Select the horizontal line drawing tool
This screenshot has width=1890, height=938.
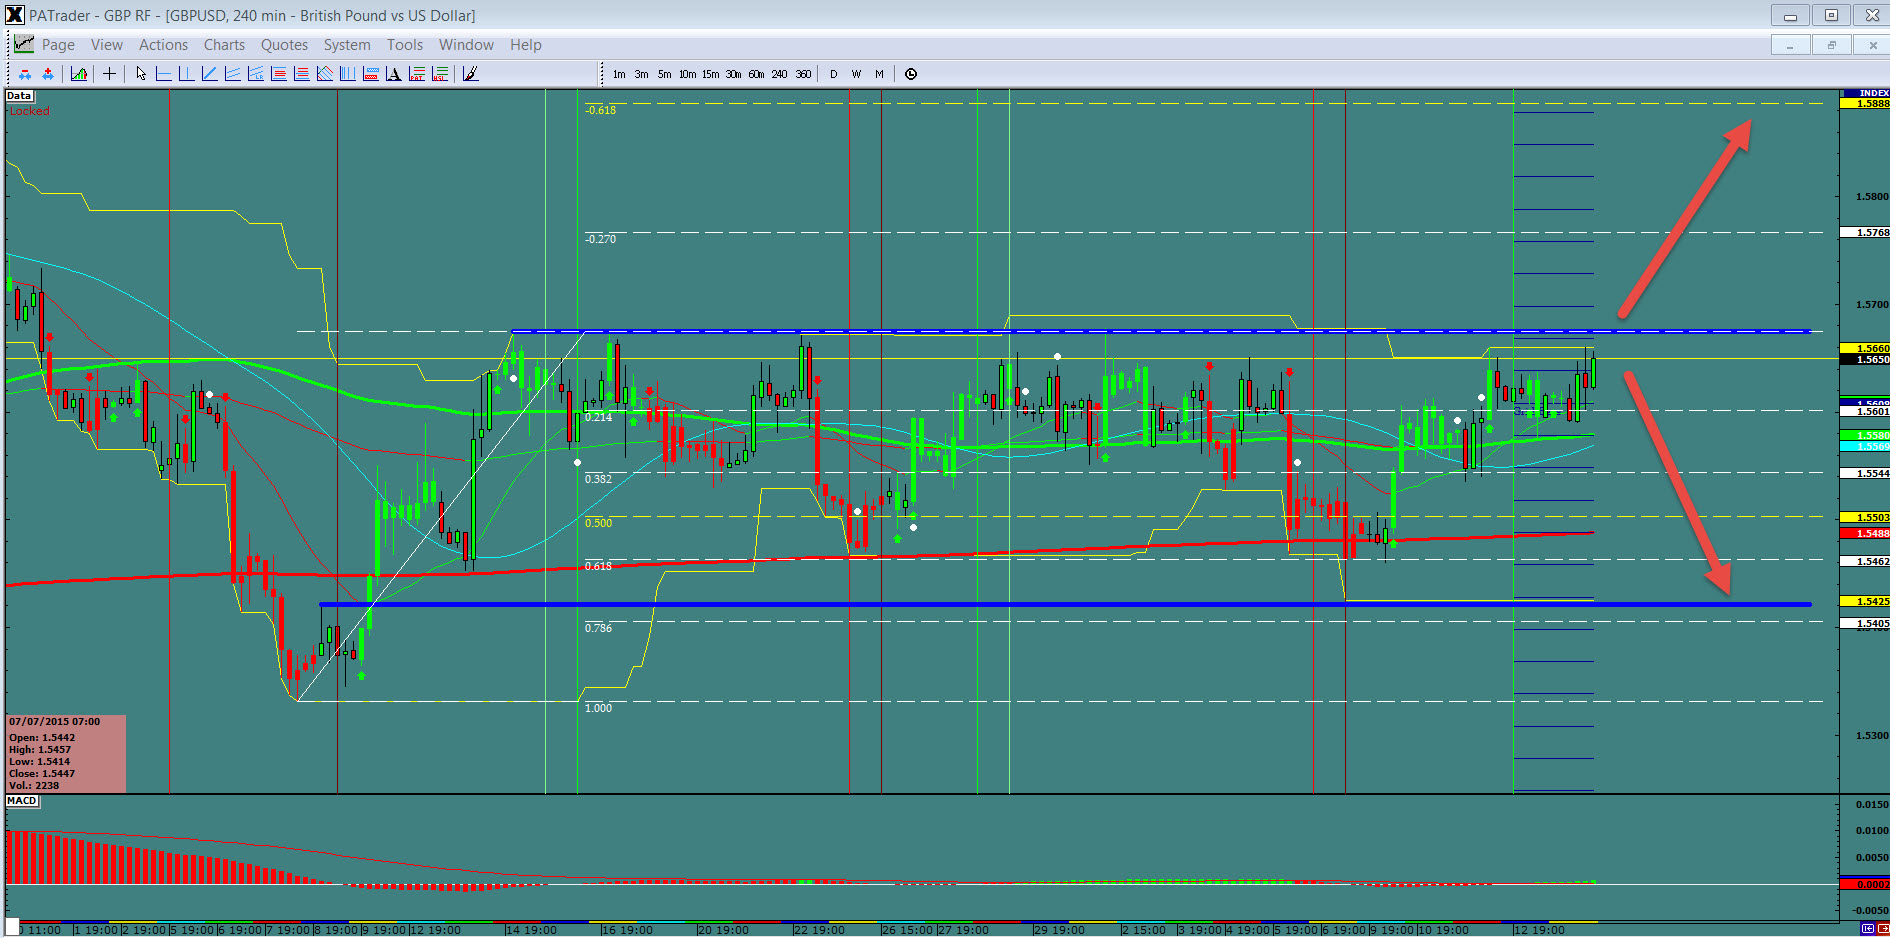(x=163, y=74)
